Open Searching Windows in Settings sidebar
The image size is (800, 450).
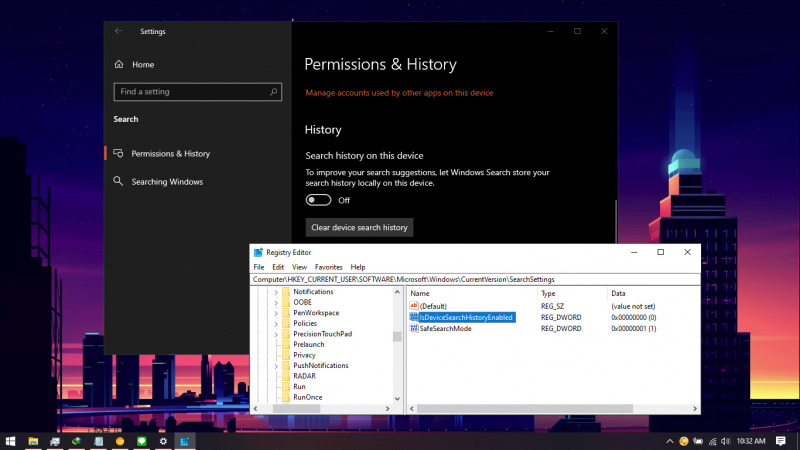click(x=167, y=182)
